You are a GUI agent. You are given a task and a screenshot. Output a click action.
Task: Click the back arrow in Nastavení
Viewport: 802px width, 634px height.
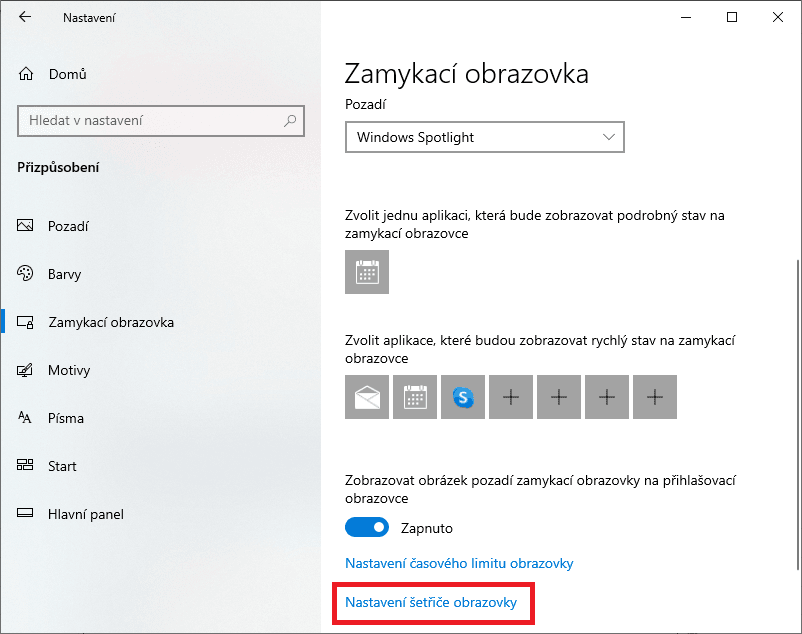coord(25,17)
